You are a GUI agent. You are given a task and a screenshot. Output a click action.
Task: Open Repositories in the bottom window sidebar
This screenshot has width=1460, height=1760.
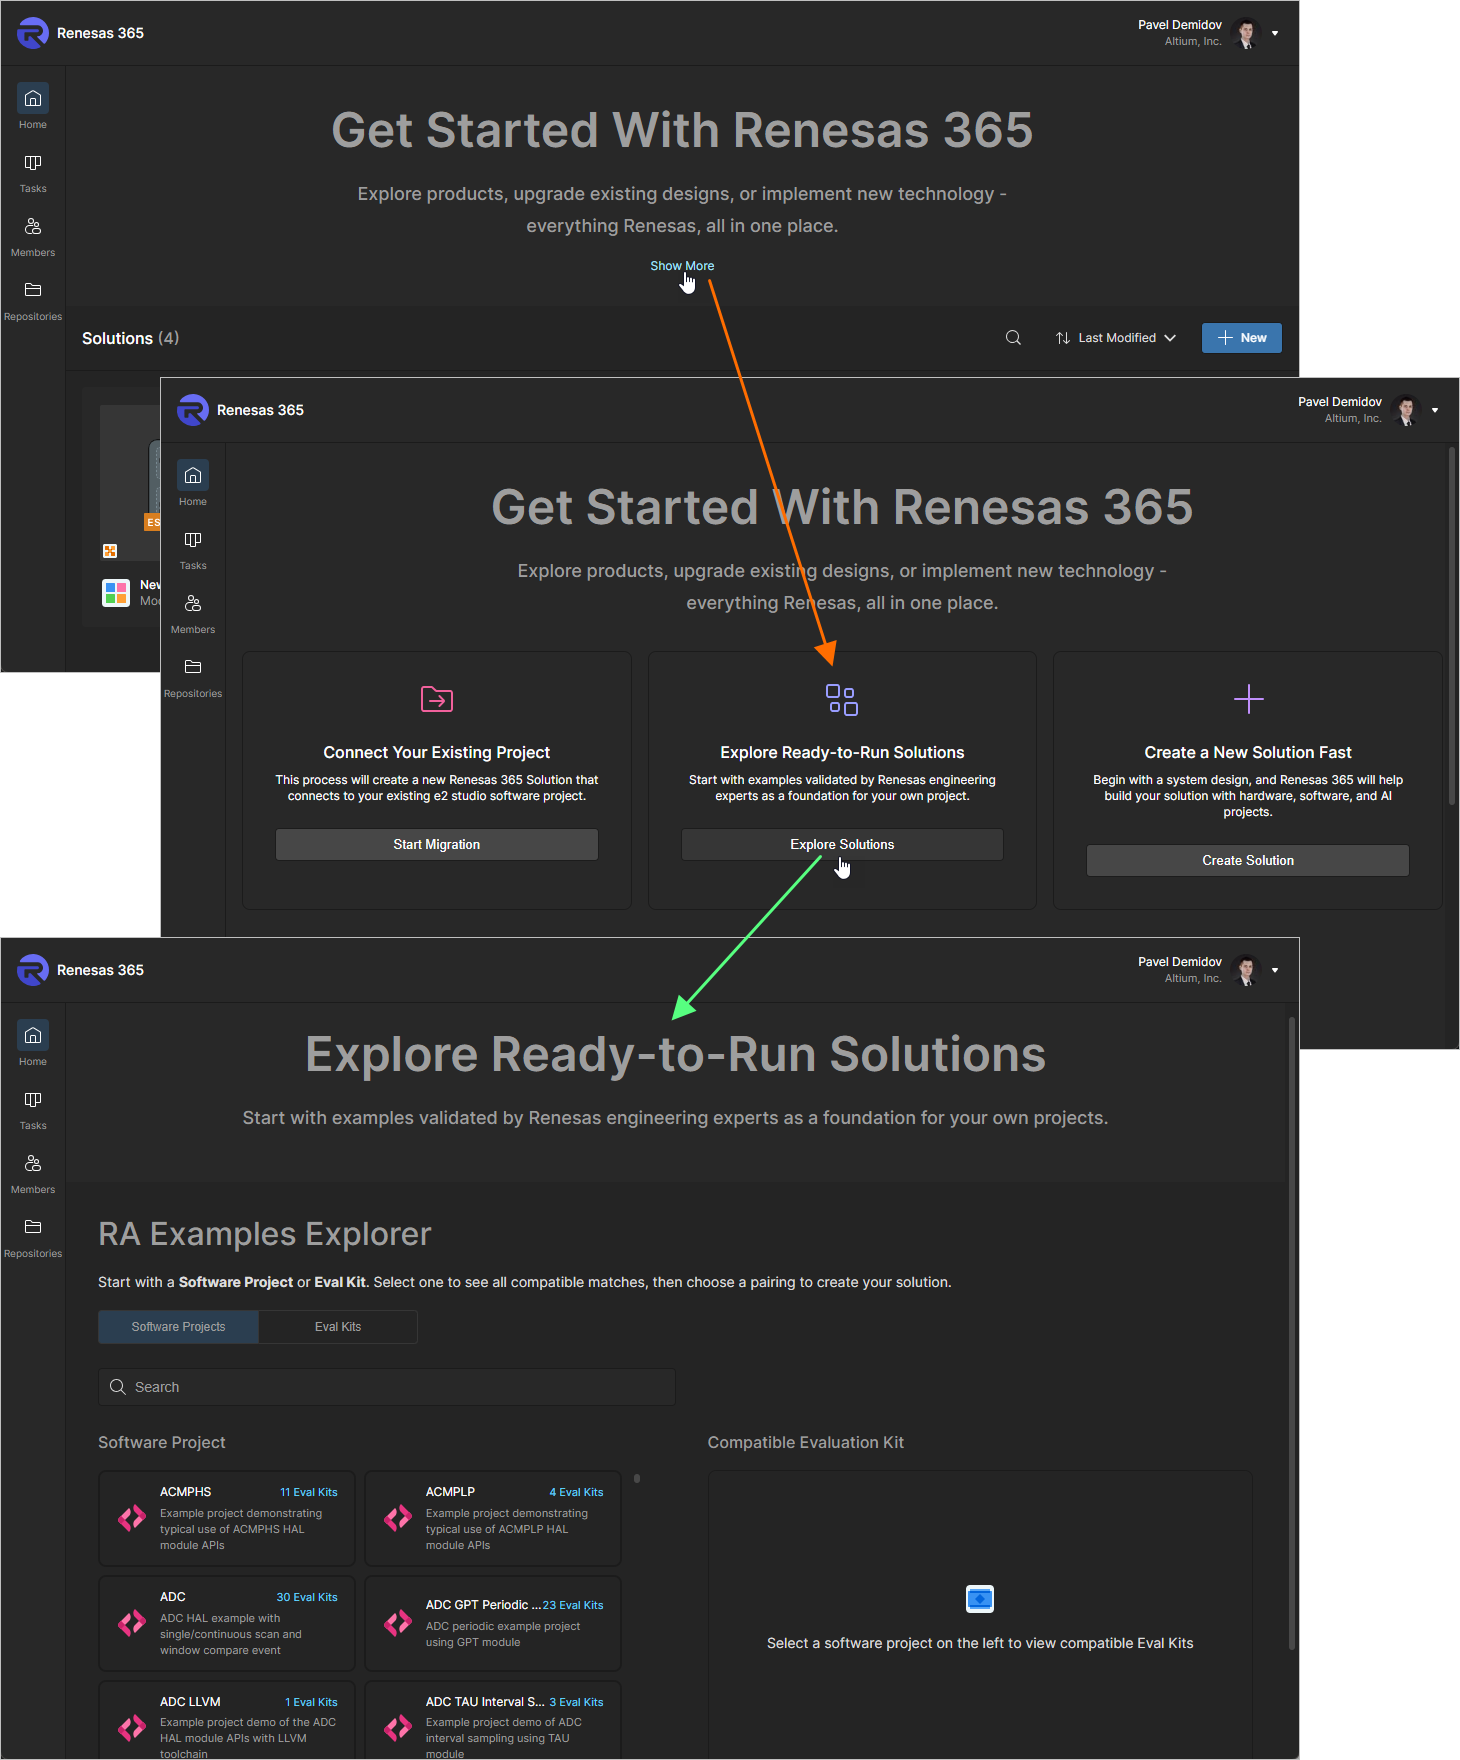pyautogui.click(x=33, y=1237)
